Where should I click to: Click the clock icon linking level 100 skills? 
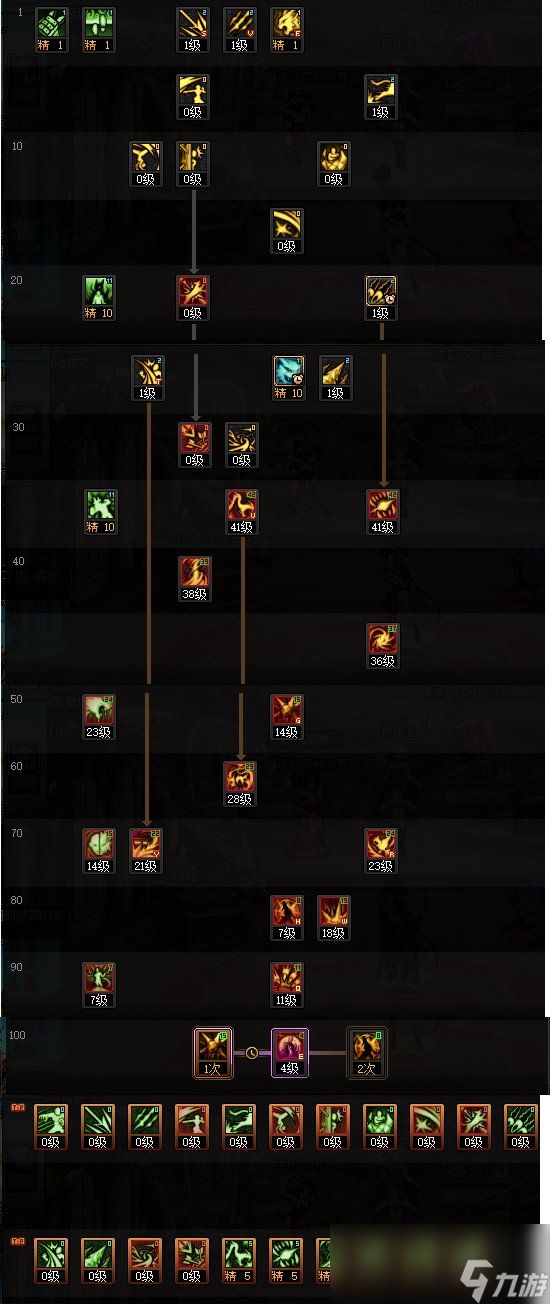coord(252,1053)
